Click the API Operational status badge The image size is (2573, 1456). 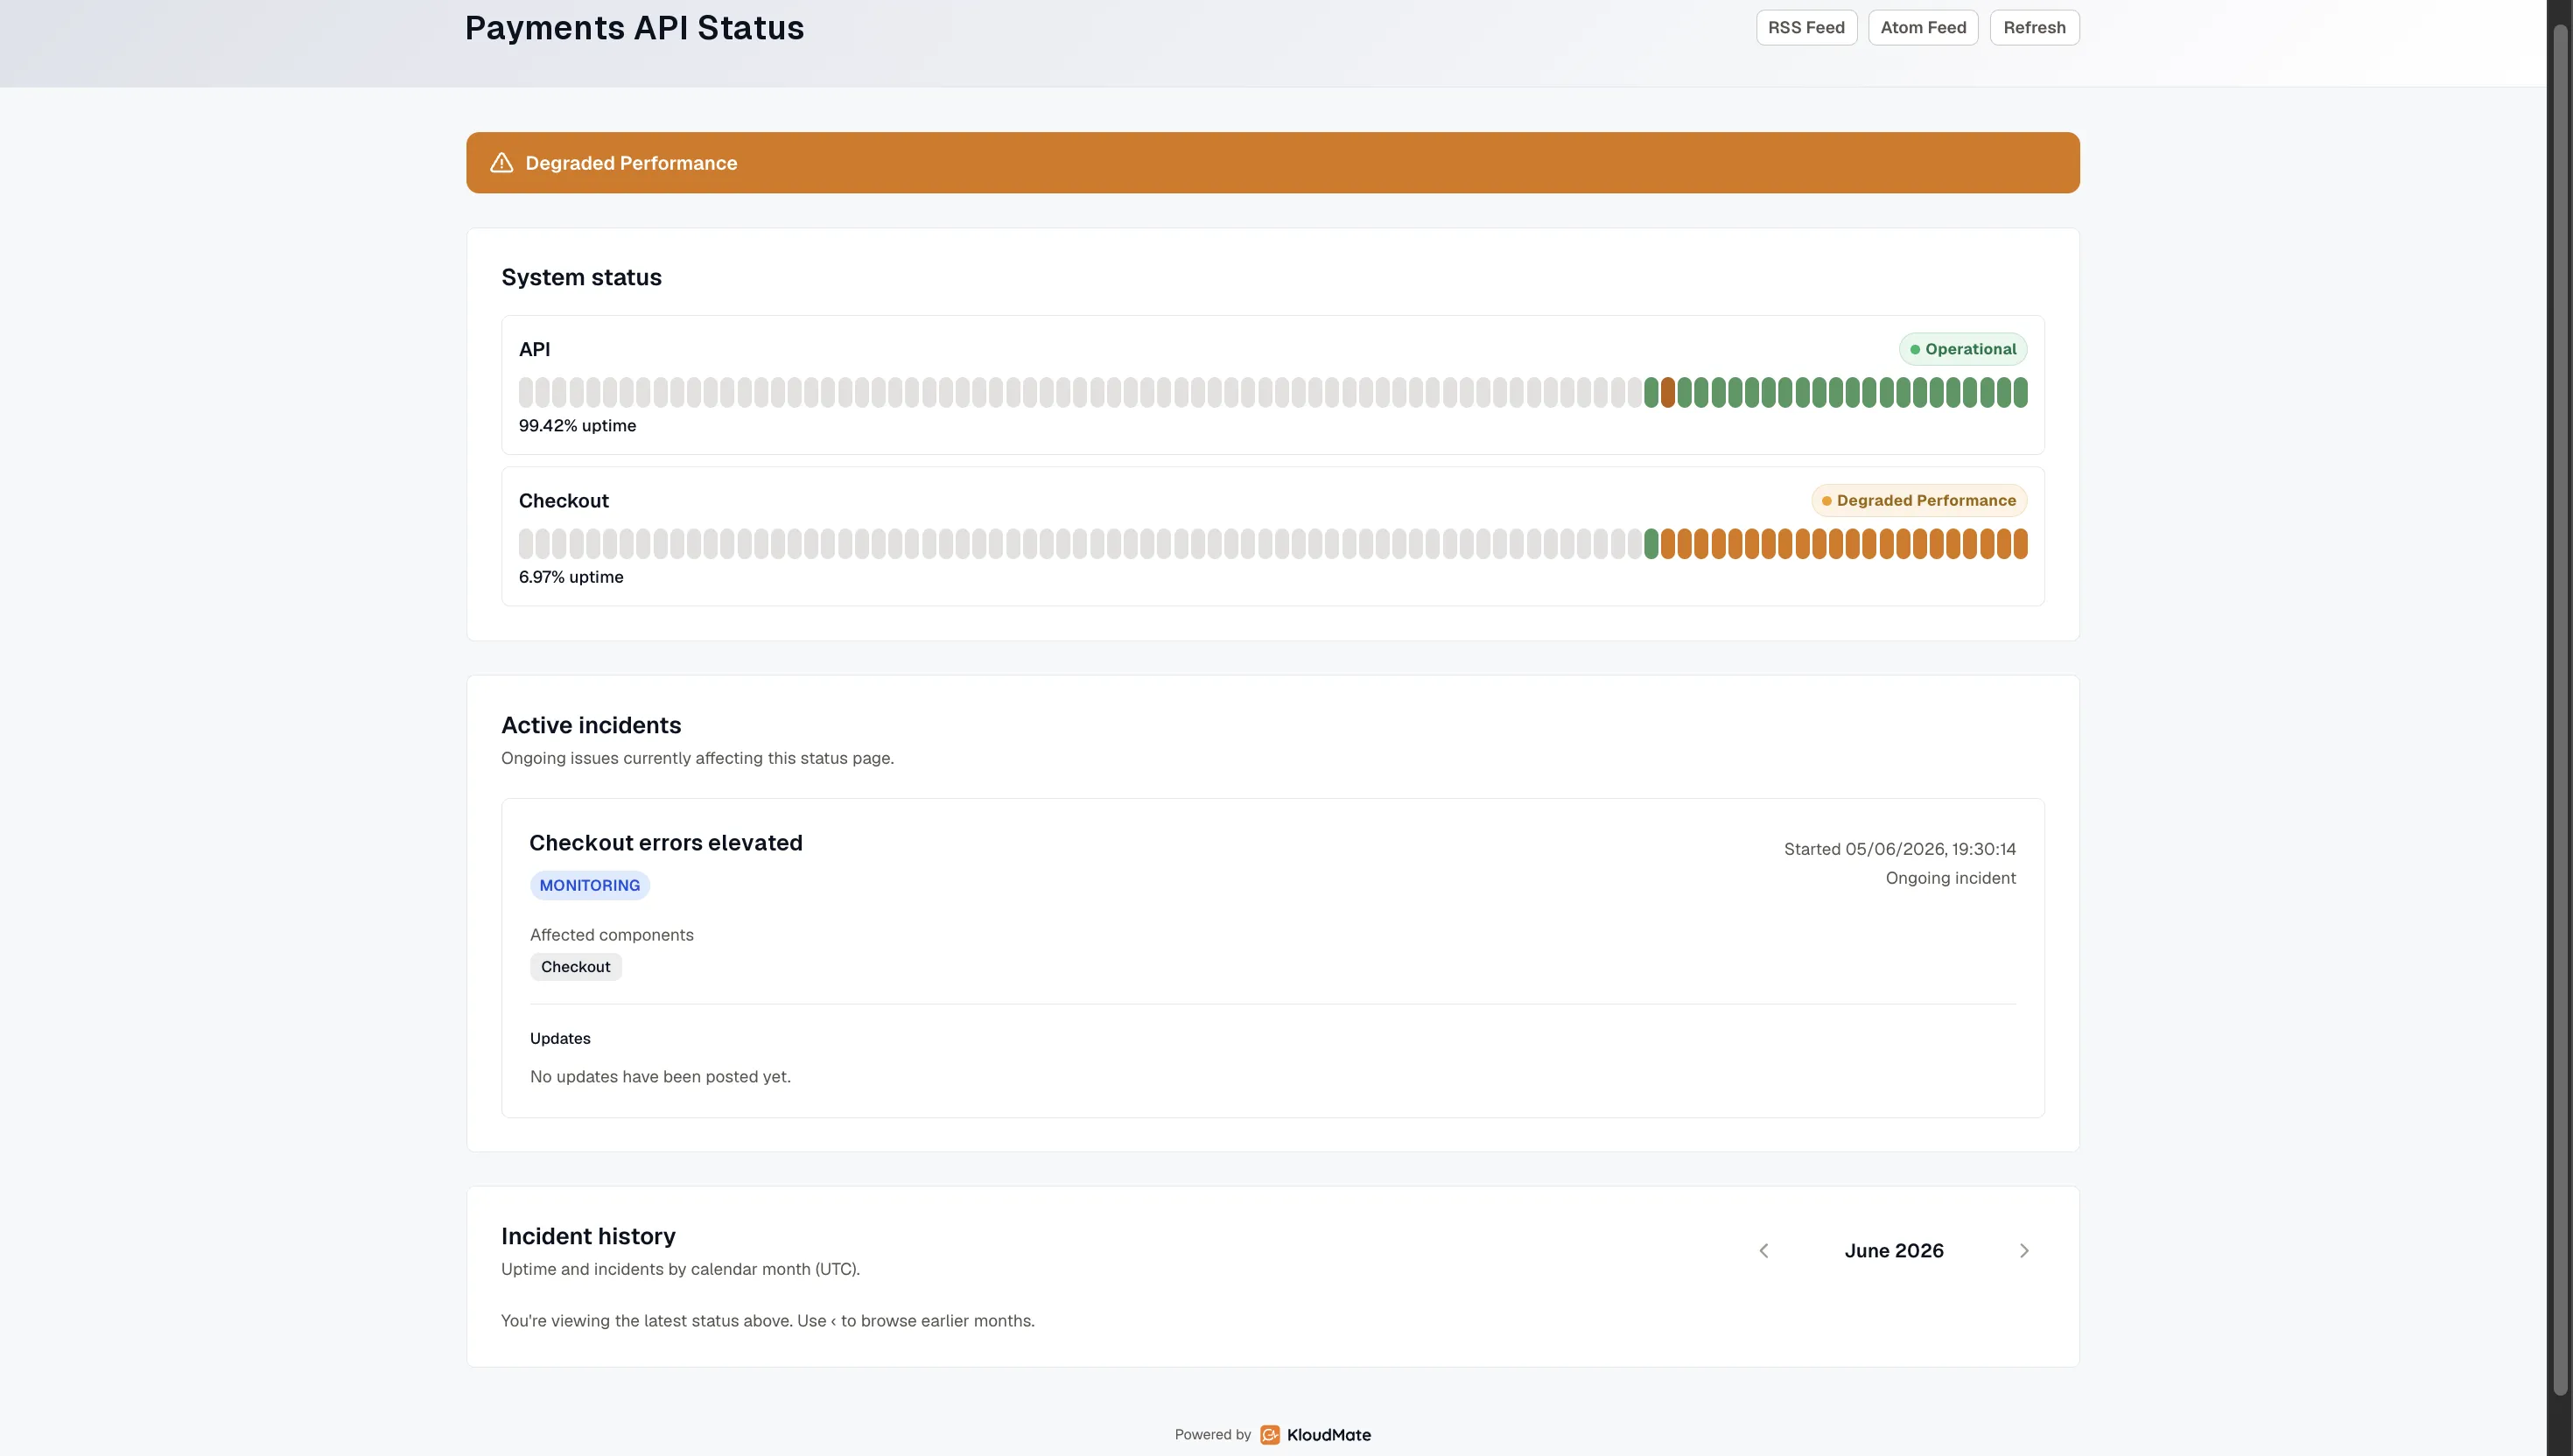tap(1963, 349)
